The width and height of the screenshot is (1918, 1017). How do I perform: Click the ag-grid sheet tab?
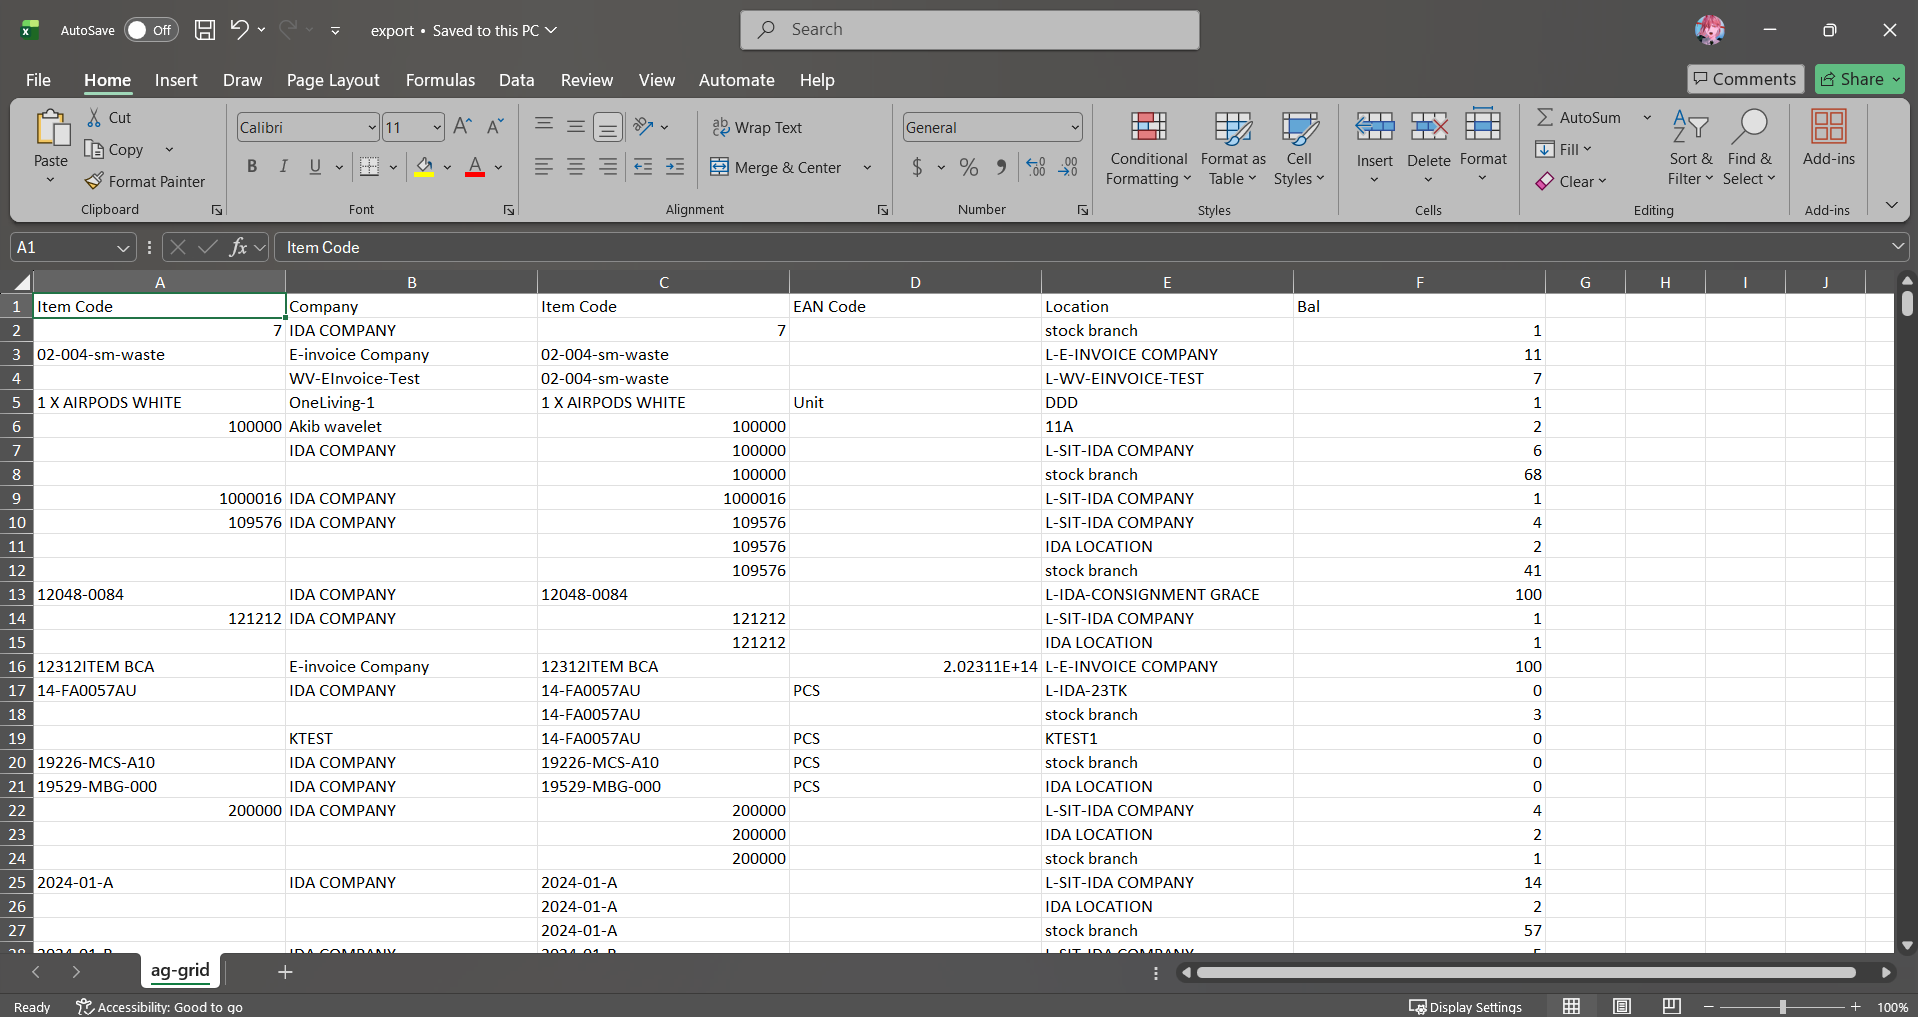179,970
